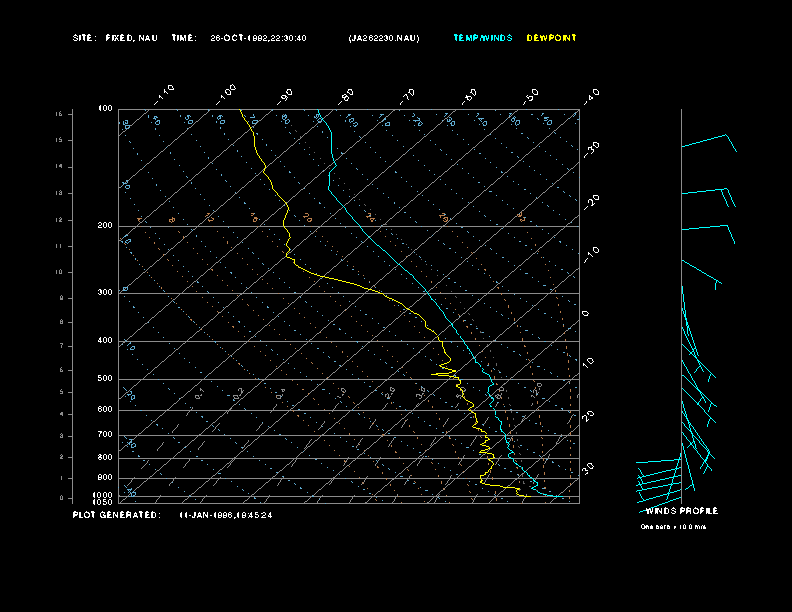Image resolution: width=792 pixels, height=612 pixels.
Task: Click the file name (JA262230.NAU)
Action: [384, 38]
